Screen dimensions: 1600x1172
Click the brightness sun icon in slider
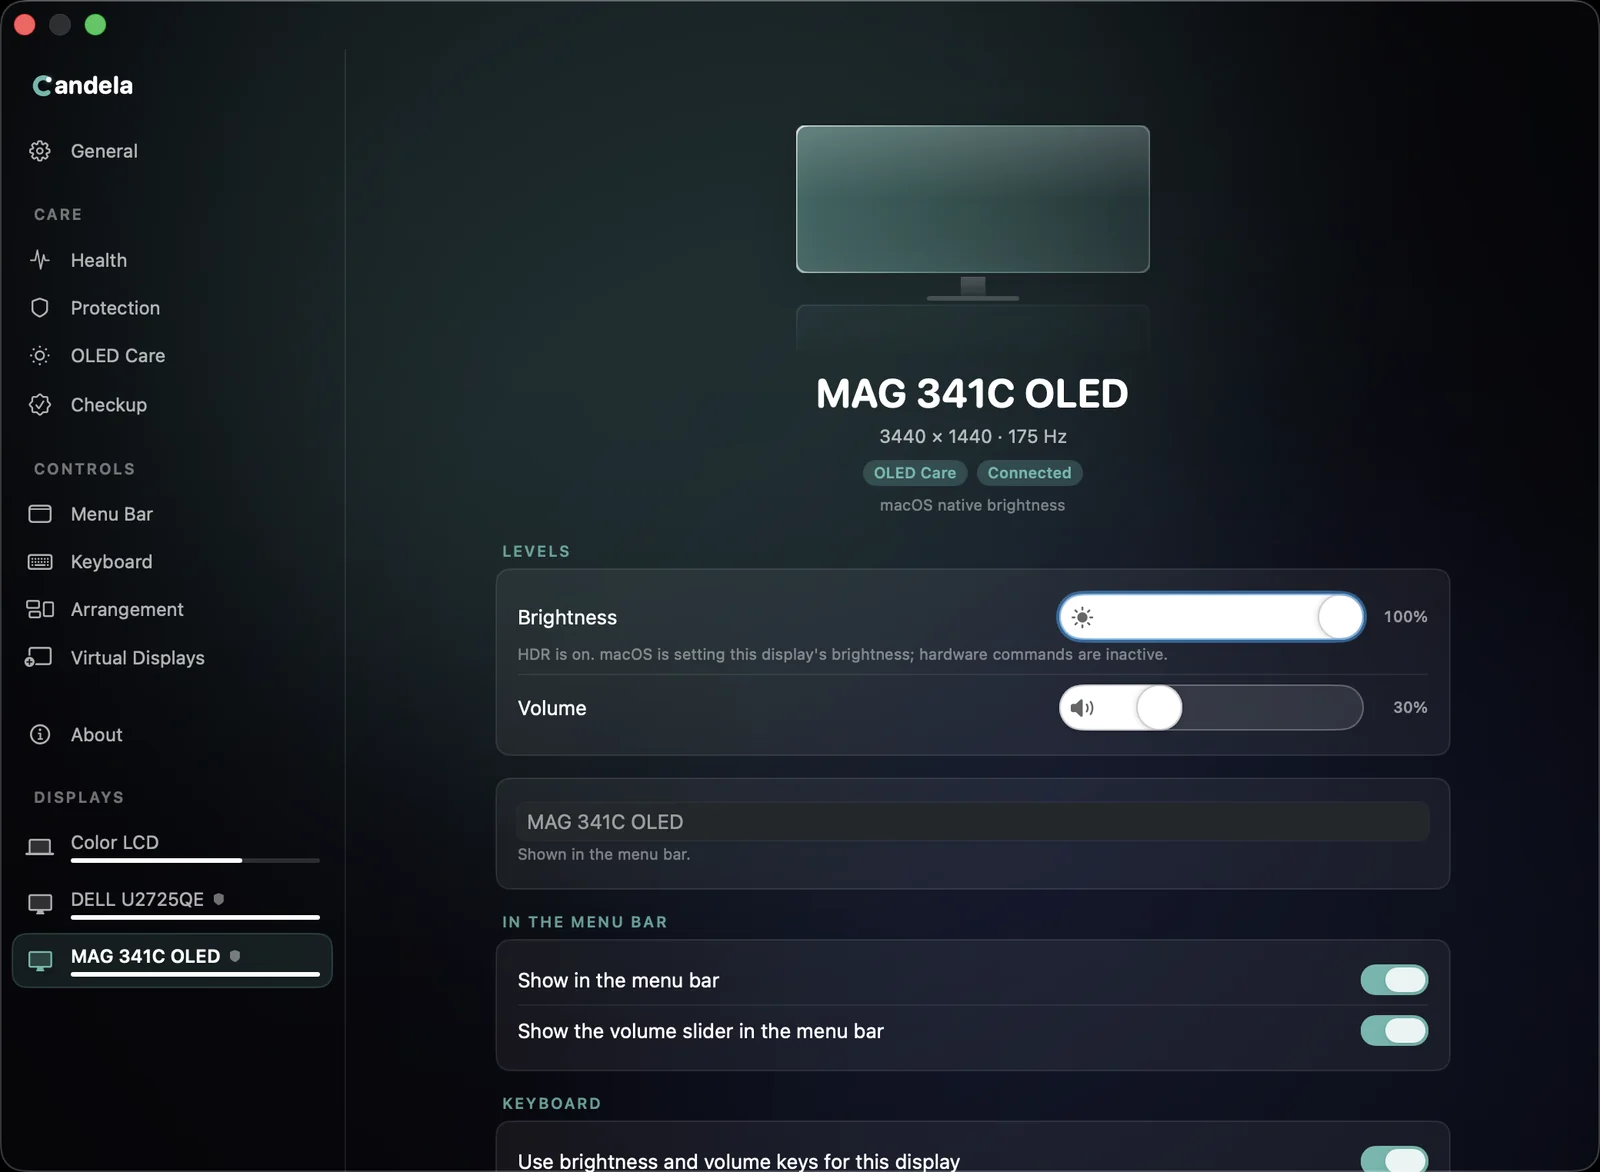click(x=1082, y=618)
